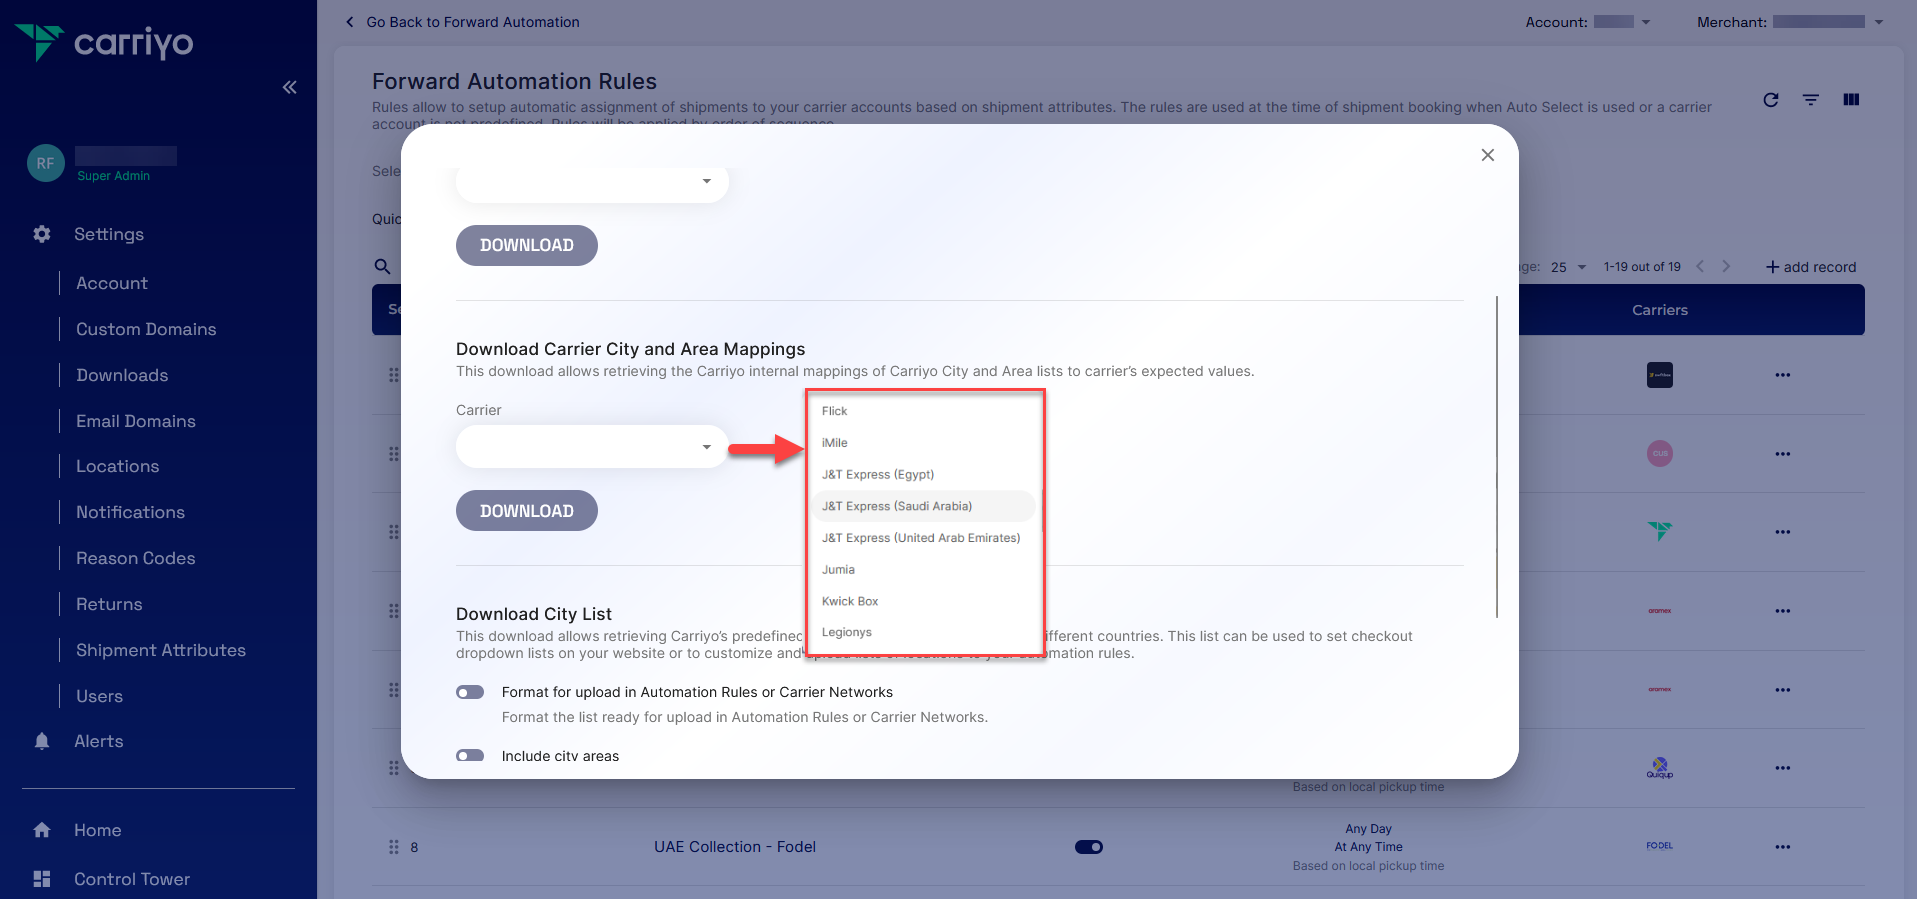Click the Control Tower grid icon
The height and width of the screenshot is (899, 1917).
42,879
